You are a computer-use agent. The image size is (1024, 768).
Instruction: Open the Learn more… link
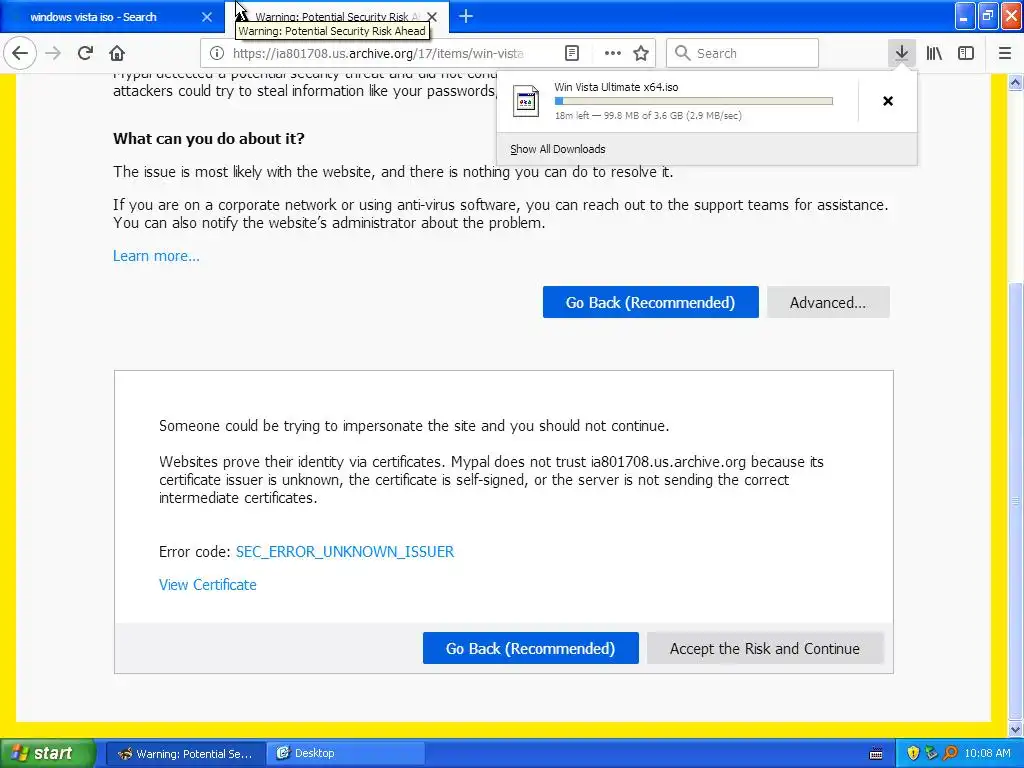(156, 256)
